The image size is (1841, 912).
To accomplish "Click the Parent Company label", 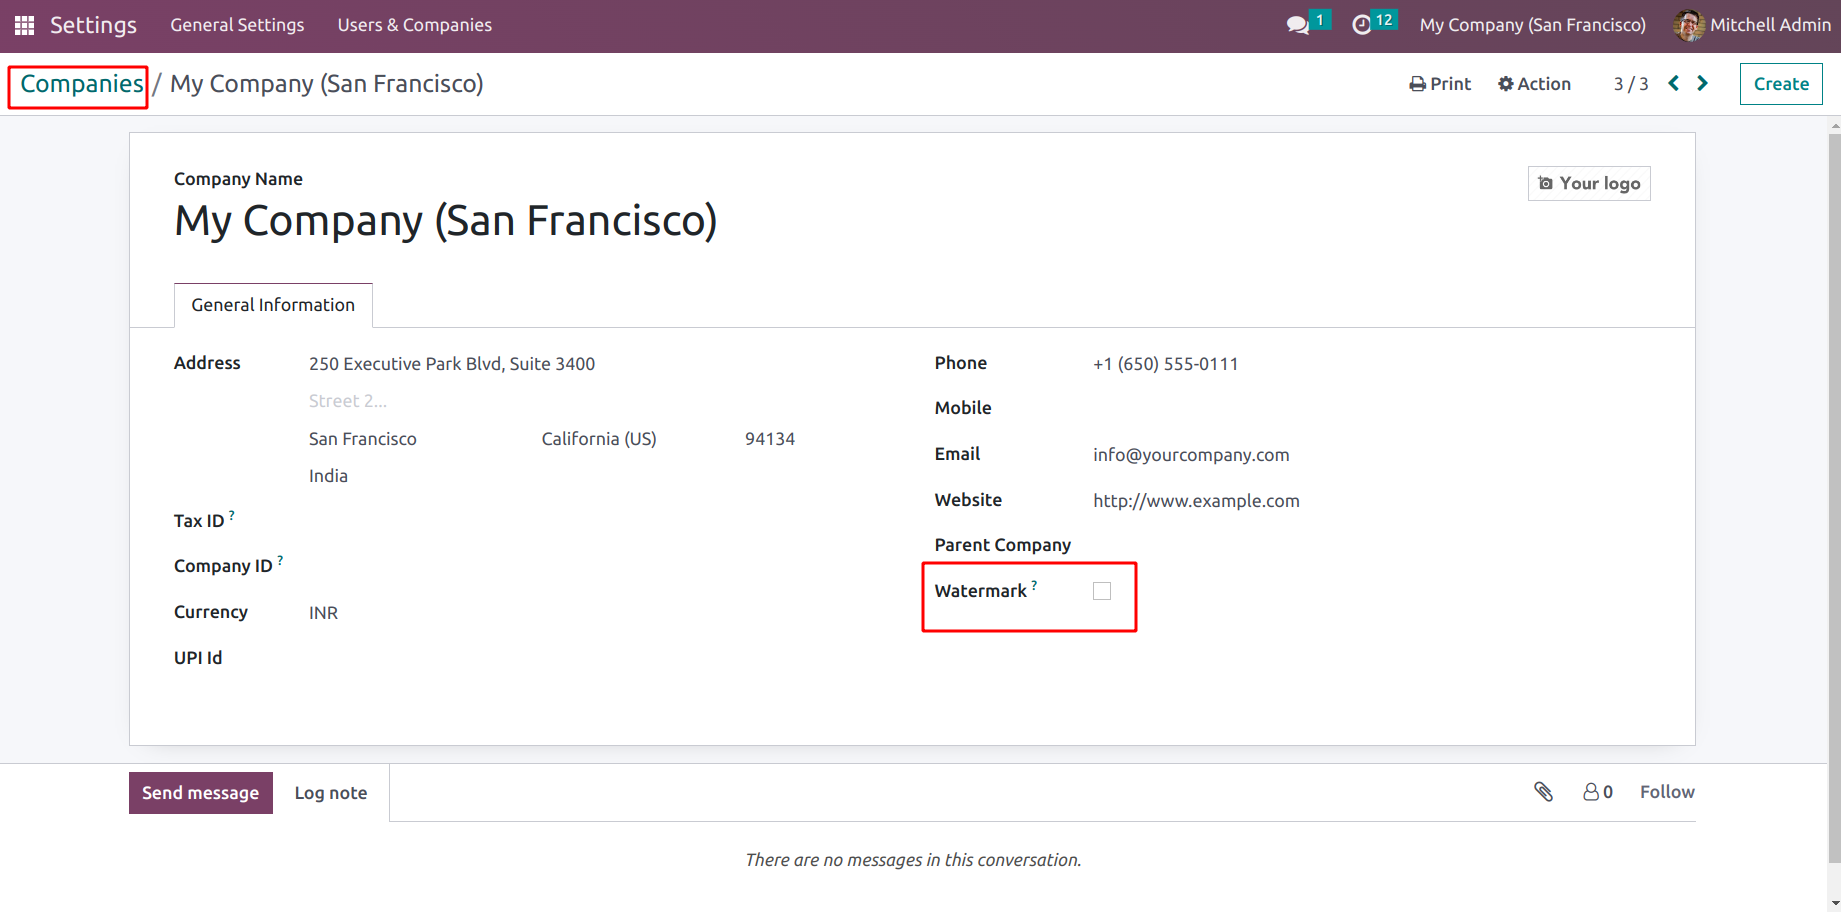I will point(1003,545).
